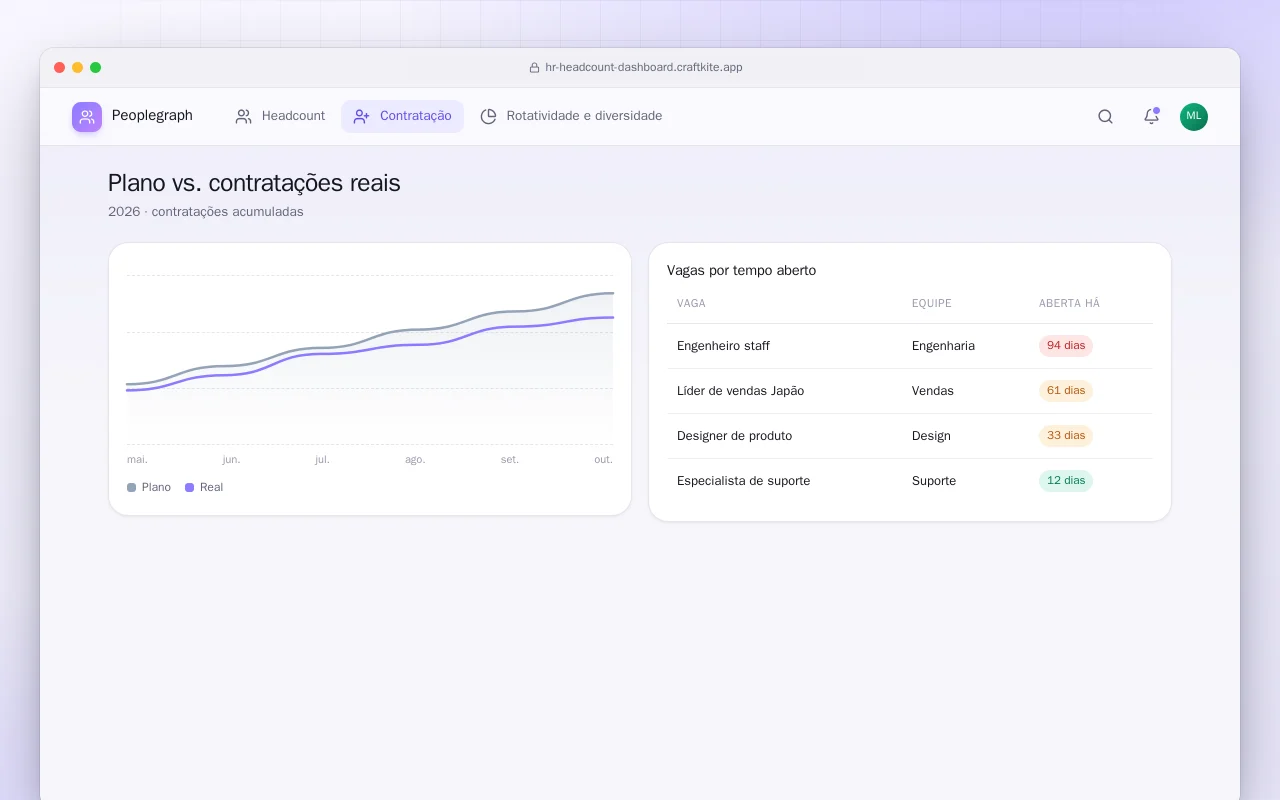Toggle the Real legend series
The height and width of the screenshot is (800, 1280).
(204, 487)
